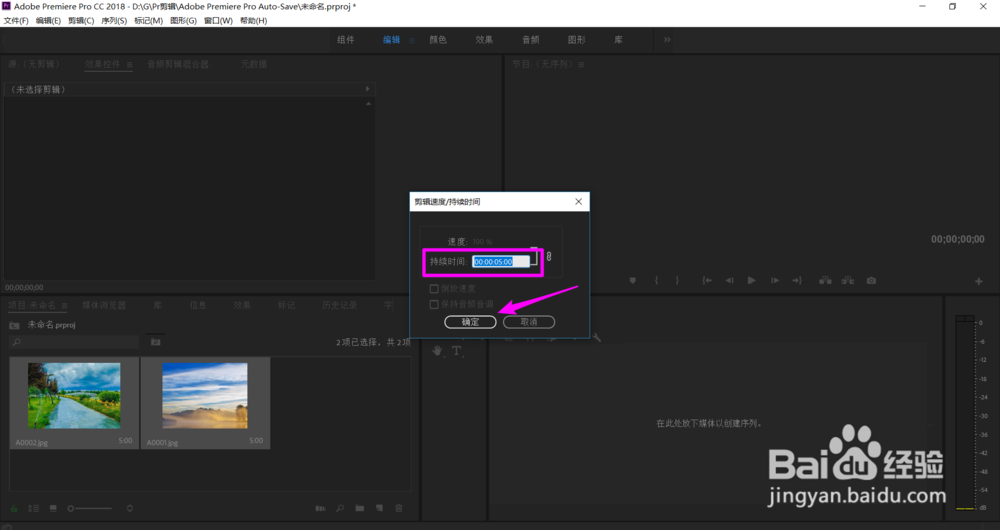The height and width of the screenshot is (530, 1000).
Task: Check the 倒放速度 checkbox
Action: (434, 289)
